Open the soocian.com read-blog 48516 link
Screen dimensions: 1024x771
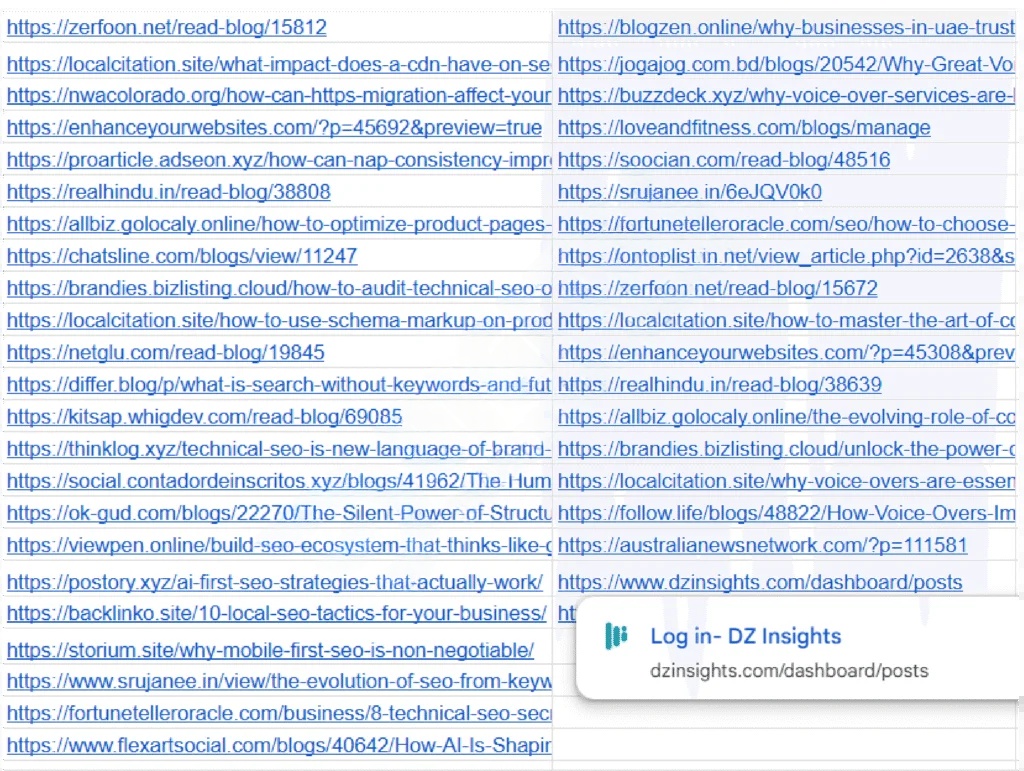point(724,159)
